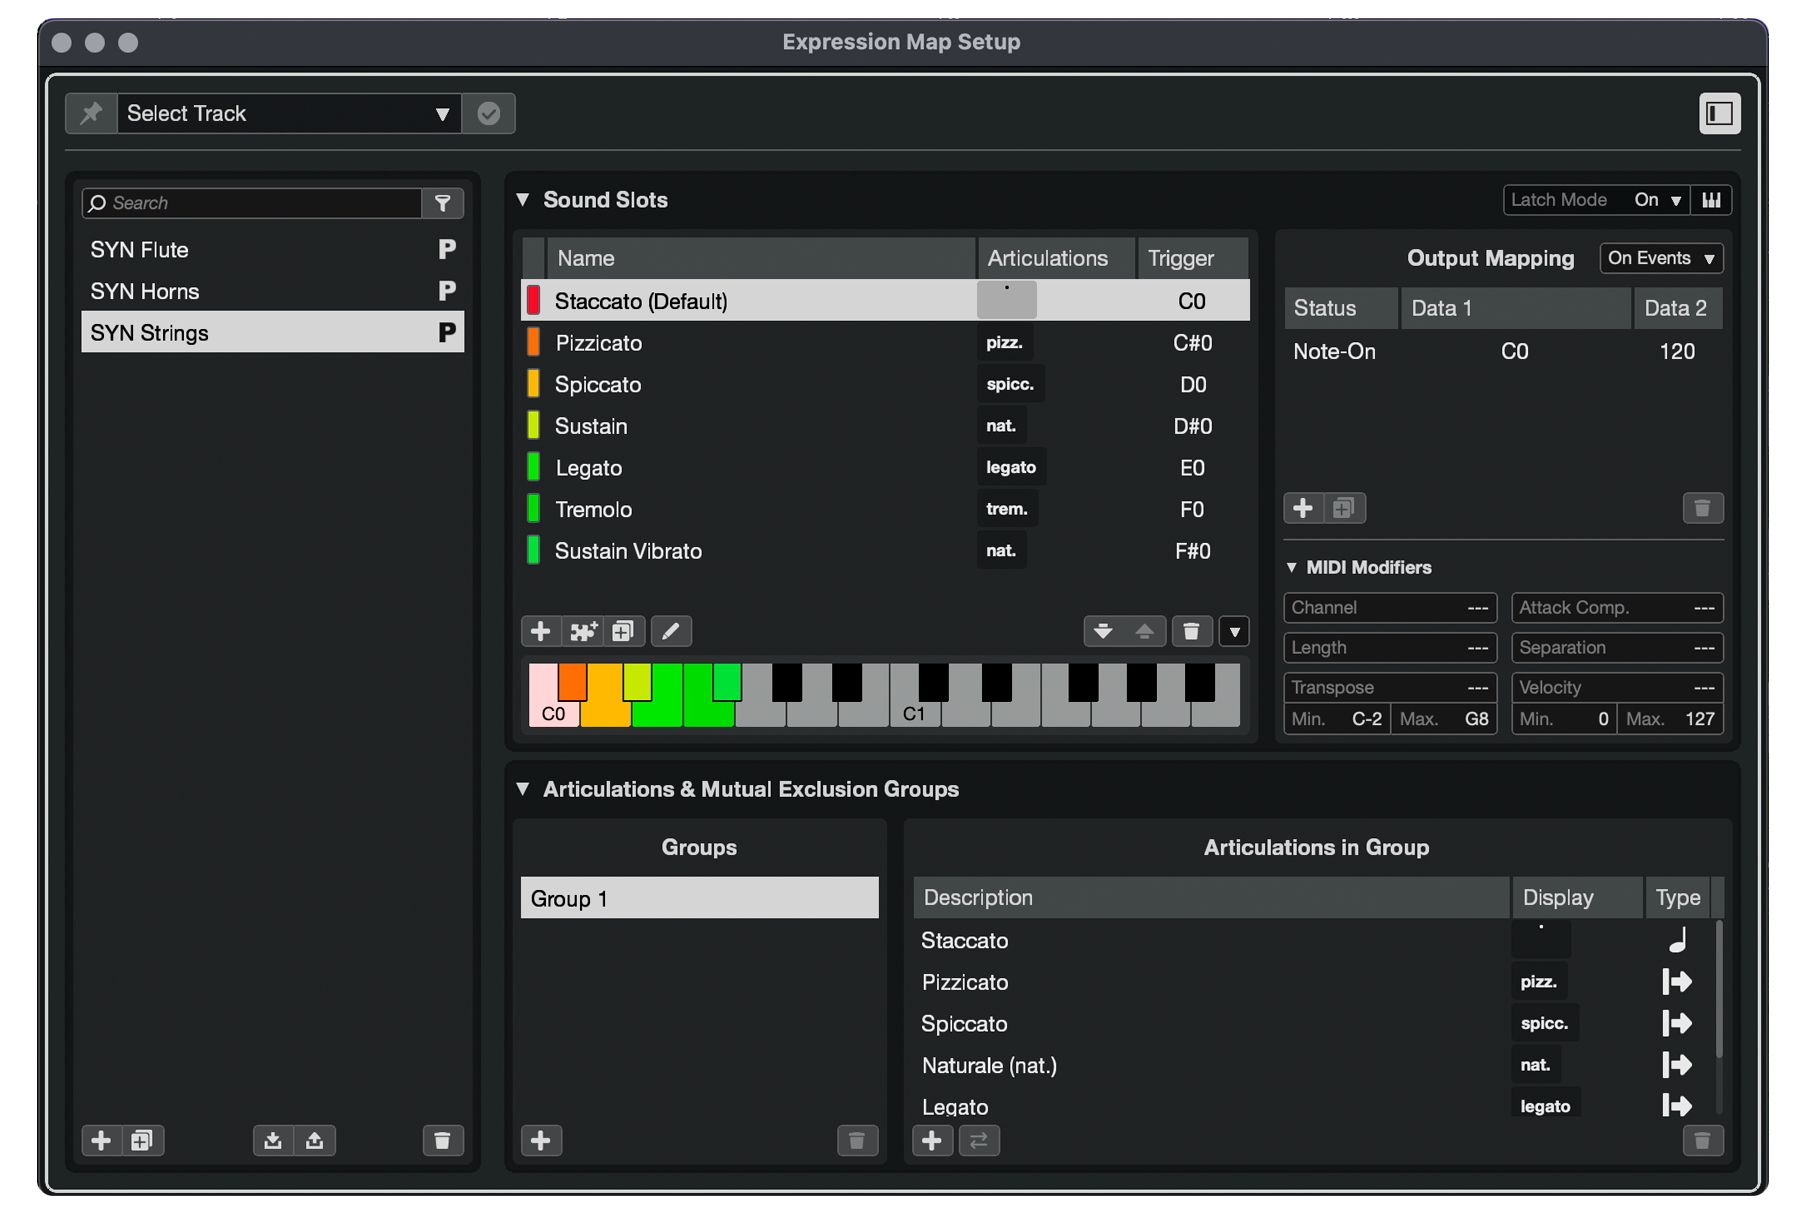Click the pin icon beside Select Track
The image size is (1808, 1214).
(x=91, y=113)
